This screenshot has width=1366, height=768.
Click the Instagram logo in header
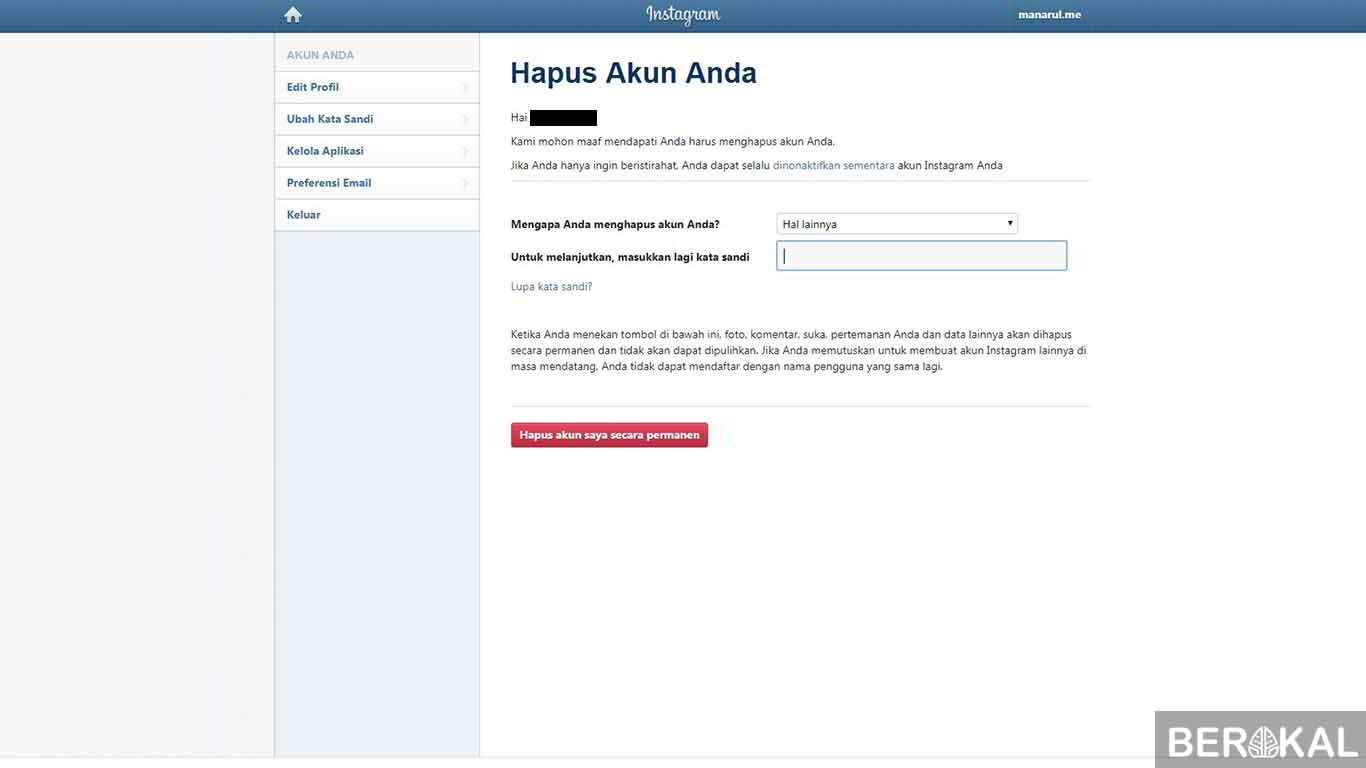point(683,15)
